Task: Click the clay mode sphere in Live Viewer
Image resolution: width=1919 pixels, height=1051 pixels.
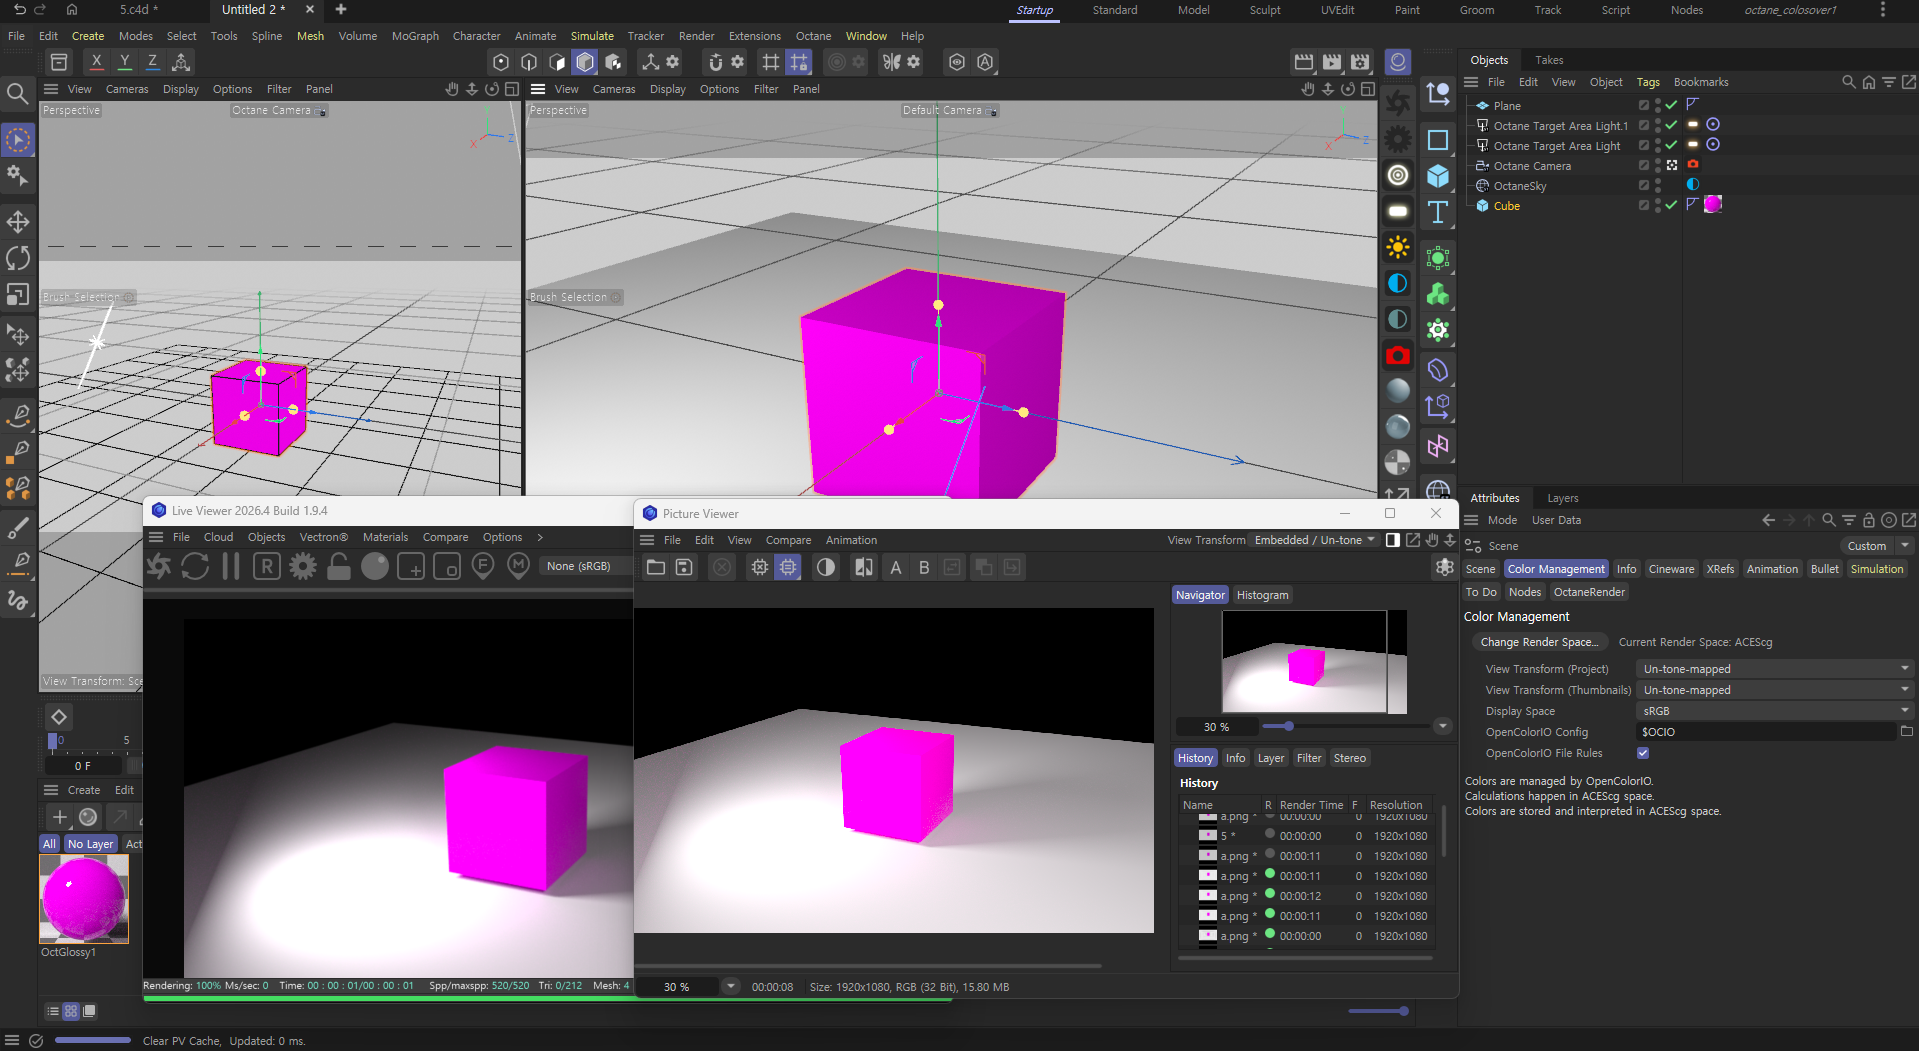Action: [x=375, y=567]
